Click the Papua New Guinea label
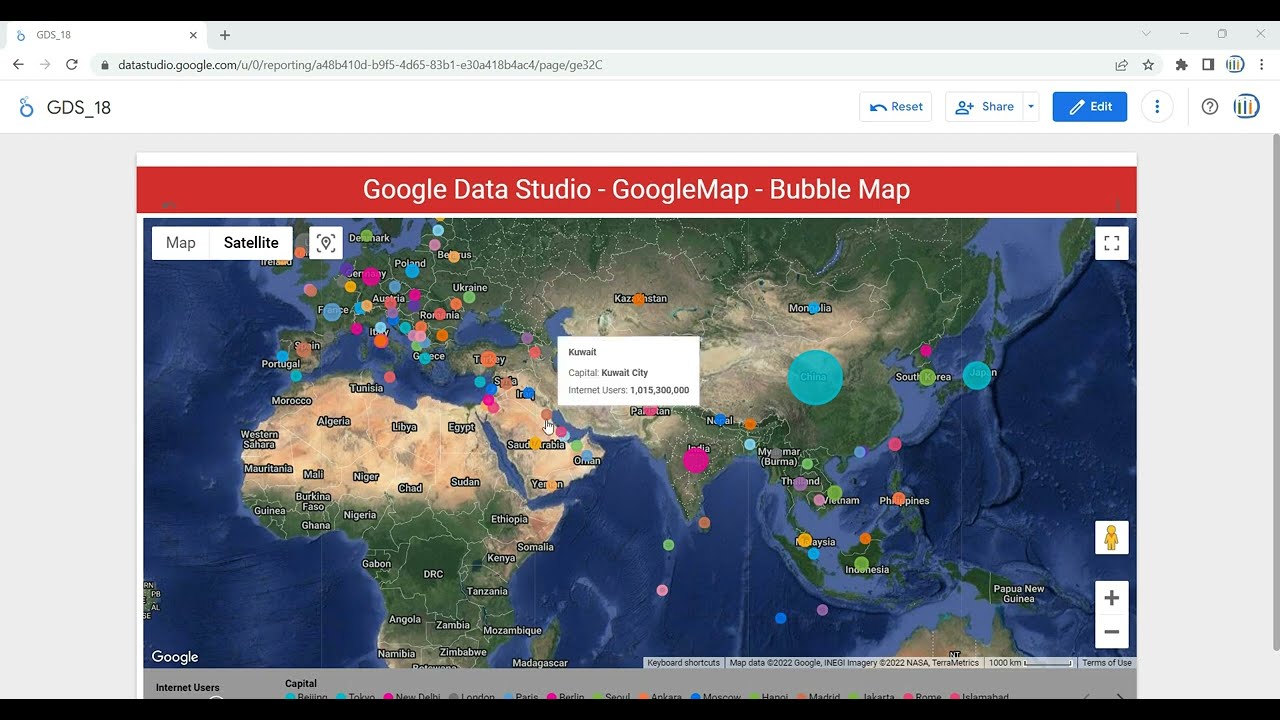The height and width of the screenshot is (720, 1280). pos(1019,594)
